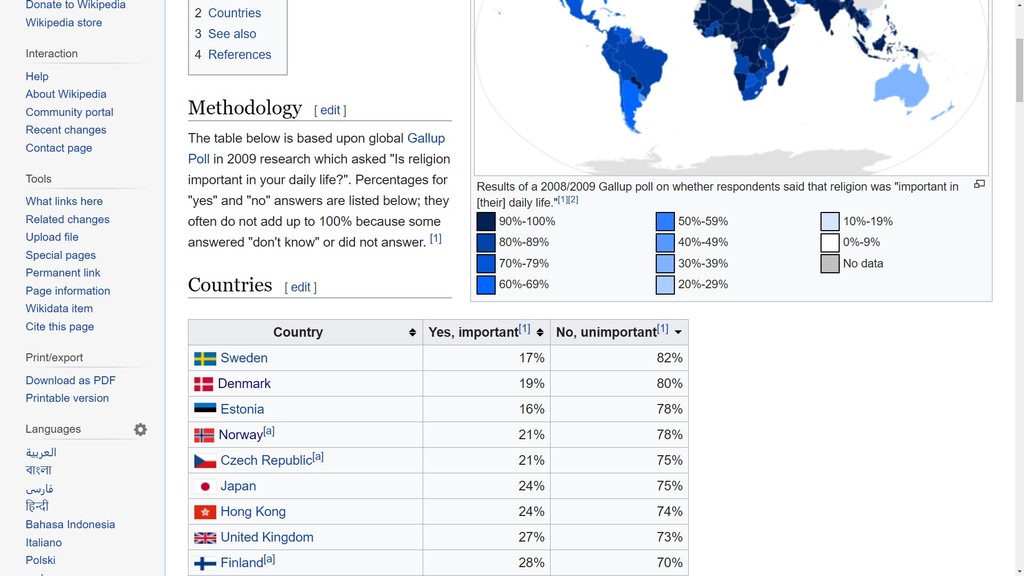The height and width of the screenshot is (576, 1024).
Task: Switch to Italiano version
Action: tap(44, 543)
